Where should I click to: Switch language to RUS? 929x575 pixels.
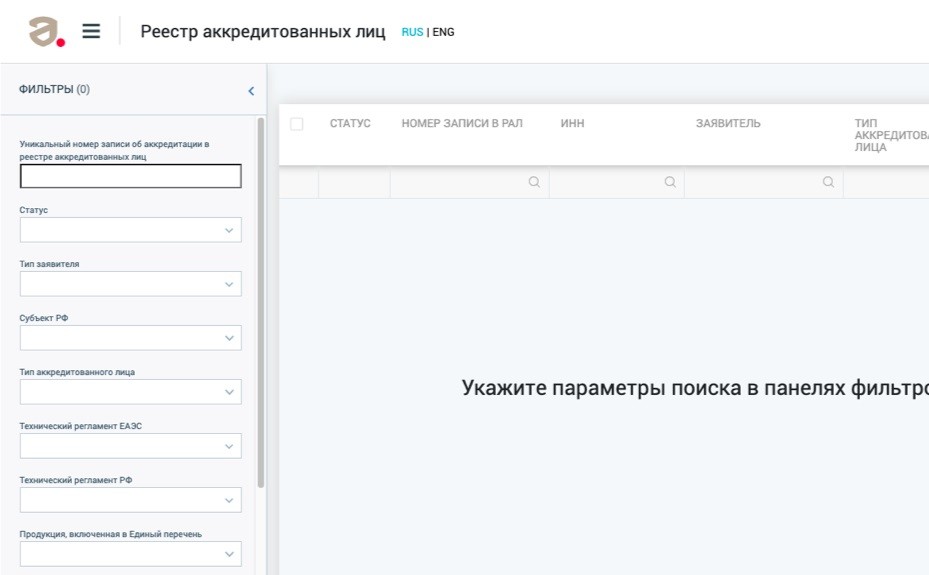(412, 32)
